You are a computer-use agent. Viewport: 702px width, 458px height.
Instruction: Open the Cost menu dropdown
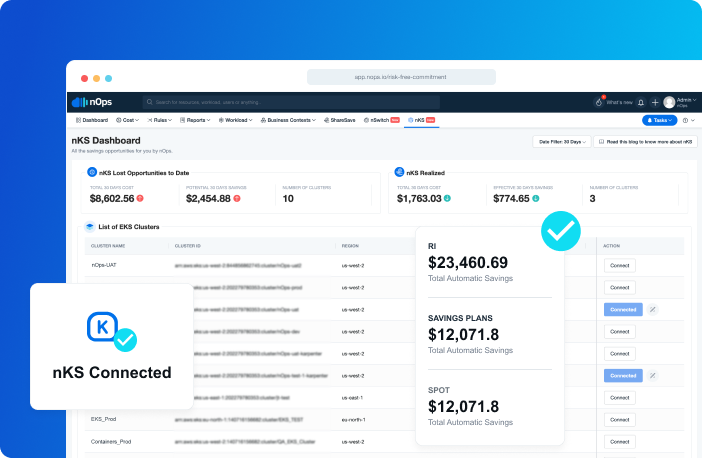tap(127, 120)
